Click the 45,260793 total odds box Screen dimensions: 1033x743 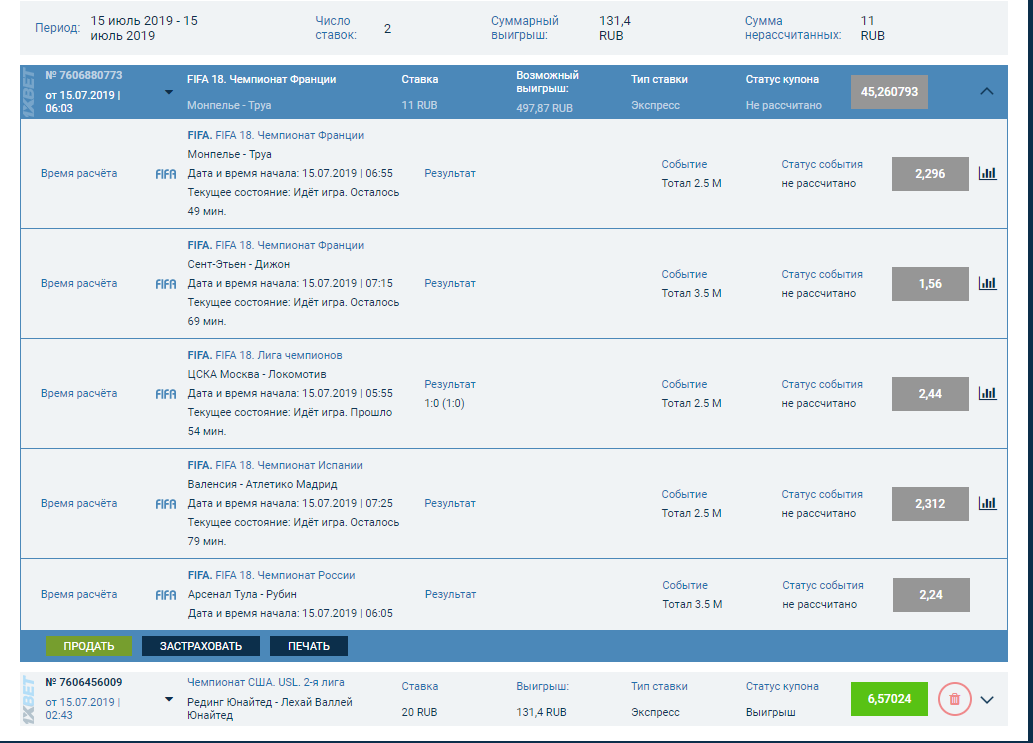(889, 91)
